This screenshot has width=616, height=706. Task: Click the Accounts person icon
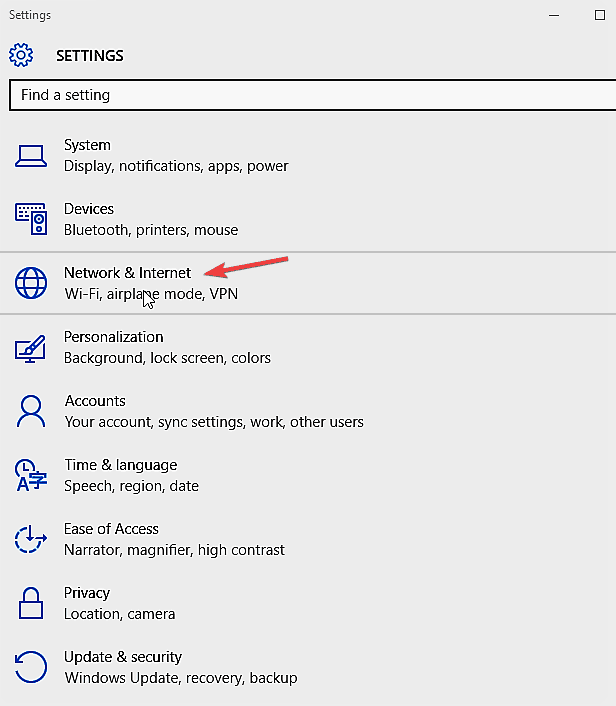point(31,411)
